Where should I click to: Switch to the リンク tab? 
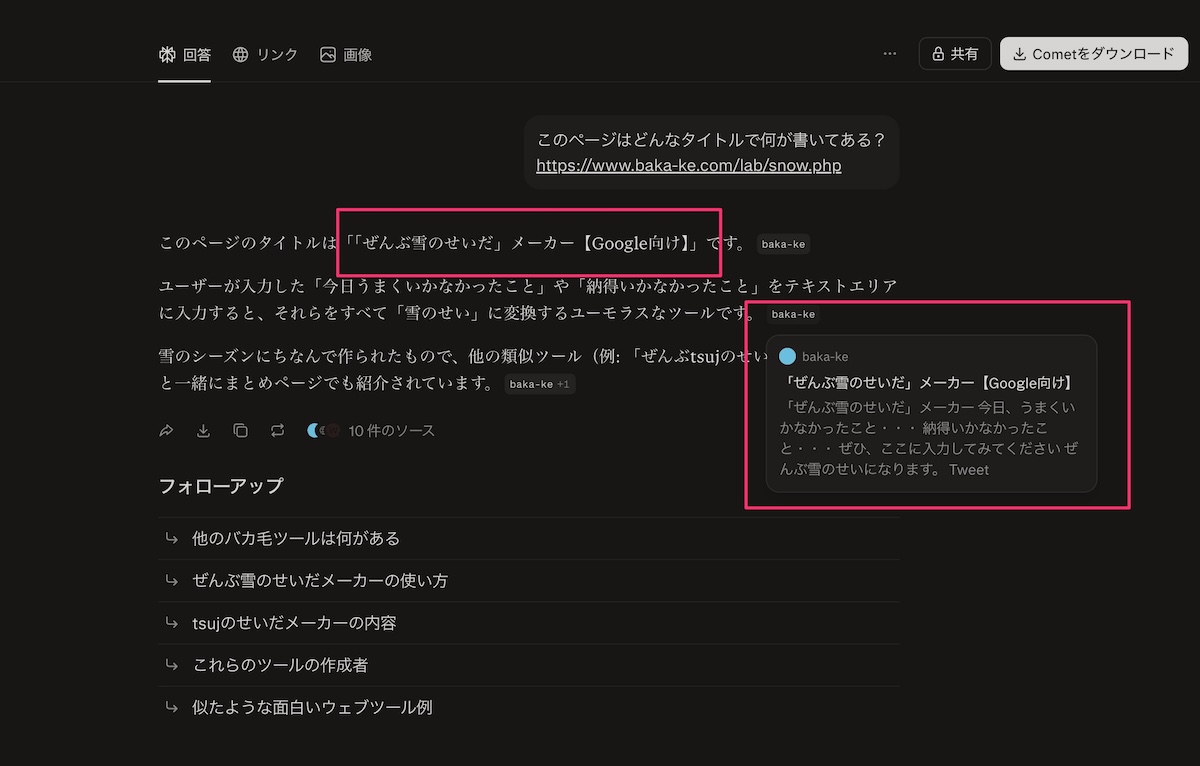click(x=265, y=55)
